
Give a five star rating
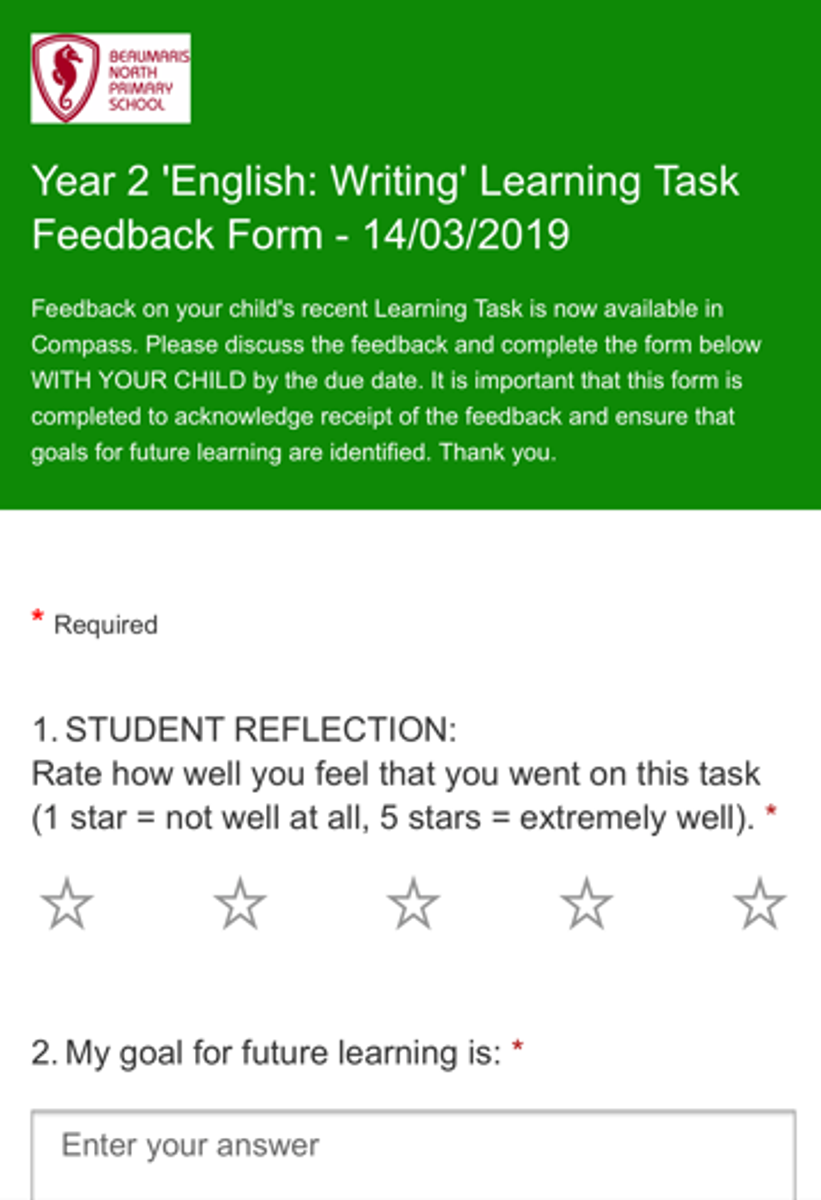[759, 905]
